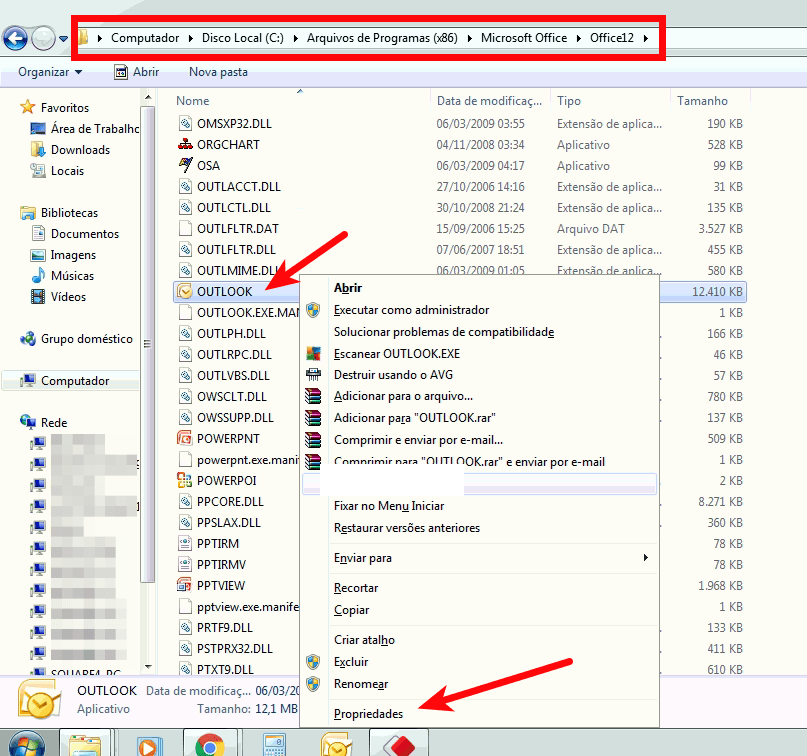Choose Destruir usando o AVG
Image resolution: width=807 pixels, height=756 pixels.
tap(393, 375)
